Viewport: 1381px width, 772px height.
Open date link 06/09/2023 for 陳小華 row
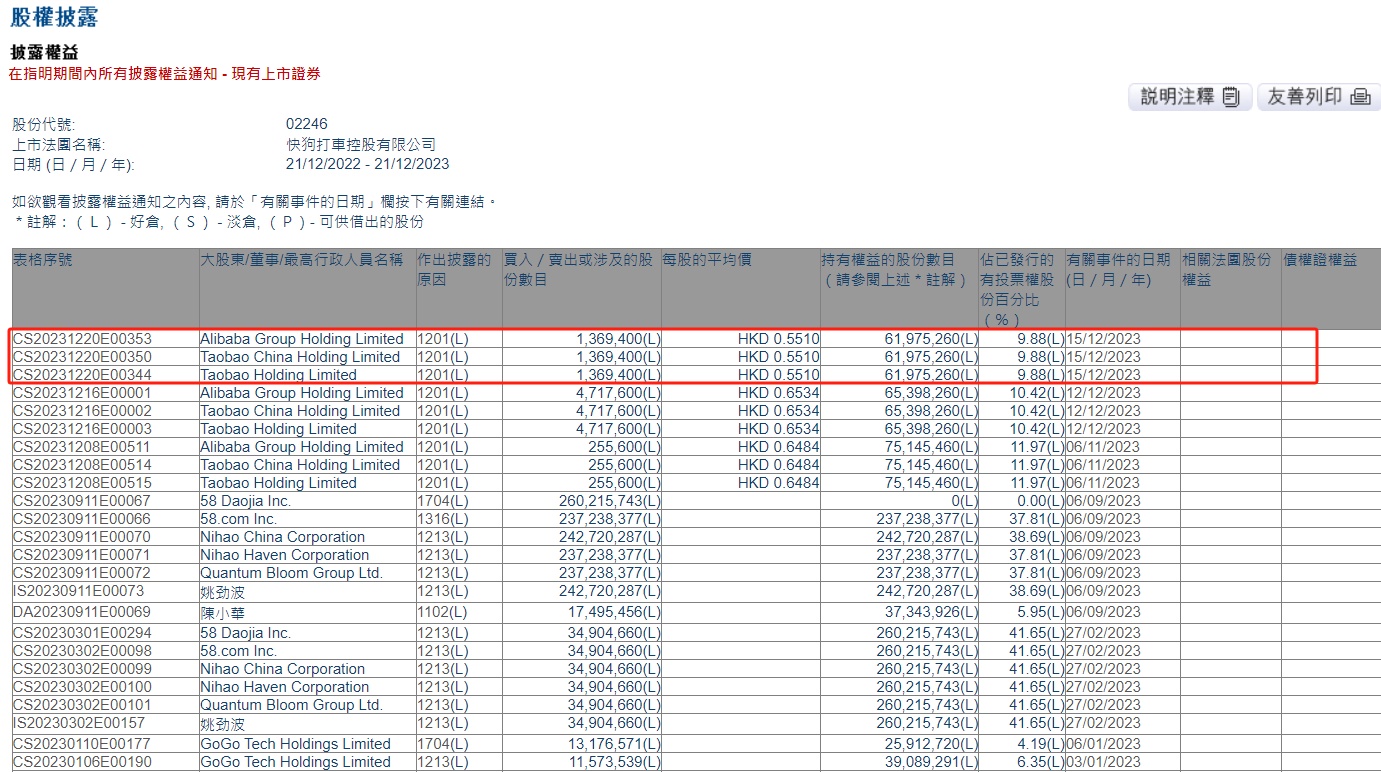point(1103,612)
